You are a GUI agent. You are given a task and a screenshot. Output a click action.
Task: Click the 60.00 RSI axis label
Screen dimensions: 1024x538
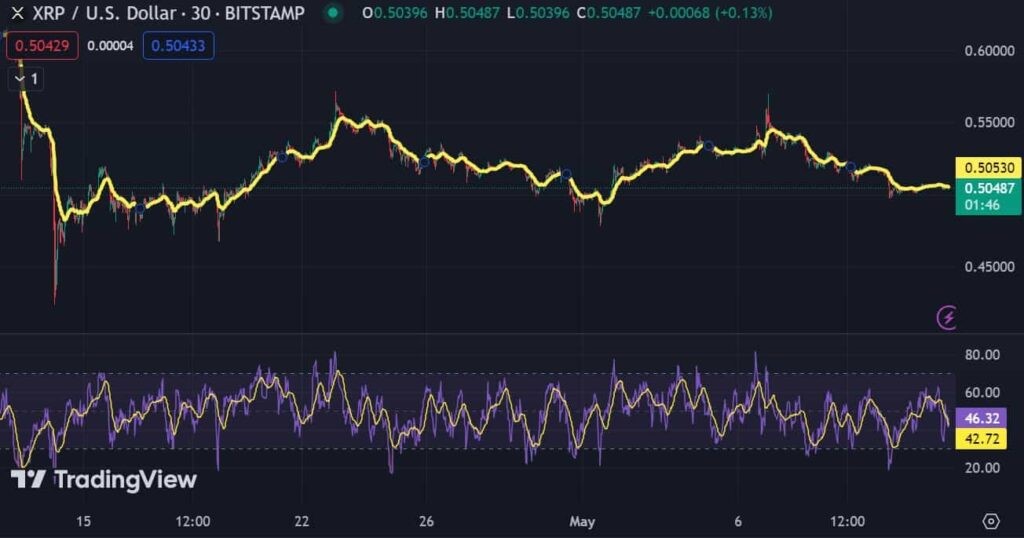click(982, 392)
